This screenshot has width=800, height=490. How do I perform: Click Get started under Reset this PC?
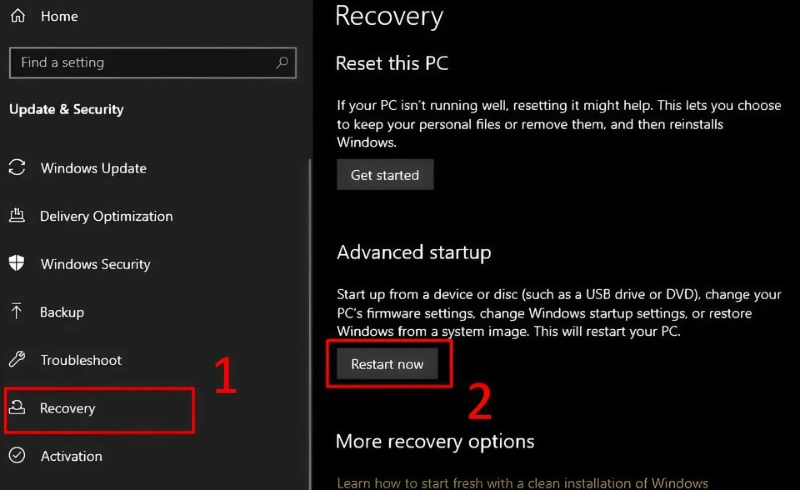385,175
